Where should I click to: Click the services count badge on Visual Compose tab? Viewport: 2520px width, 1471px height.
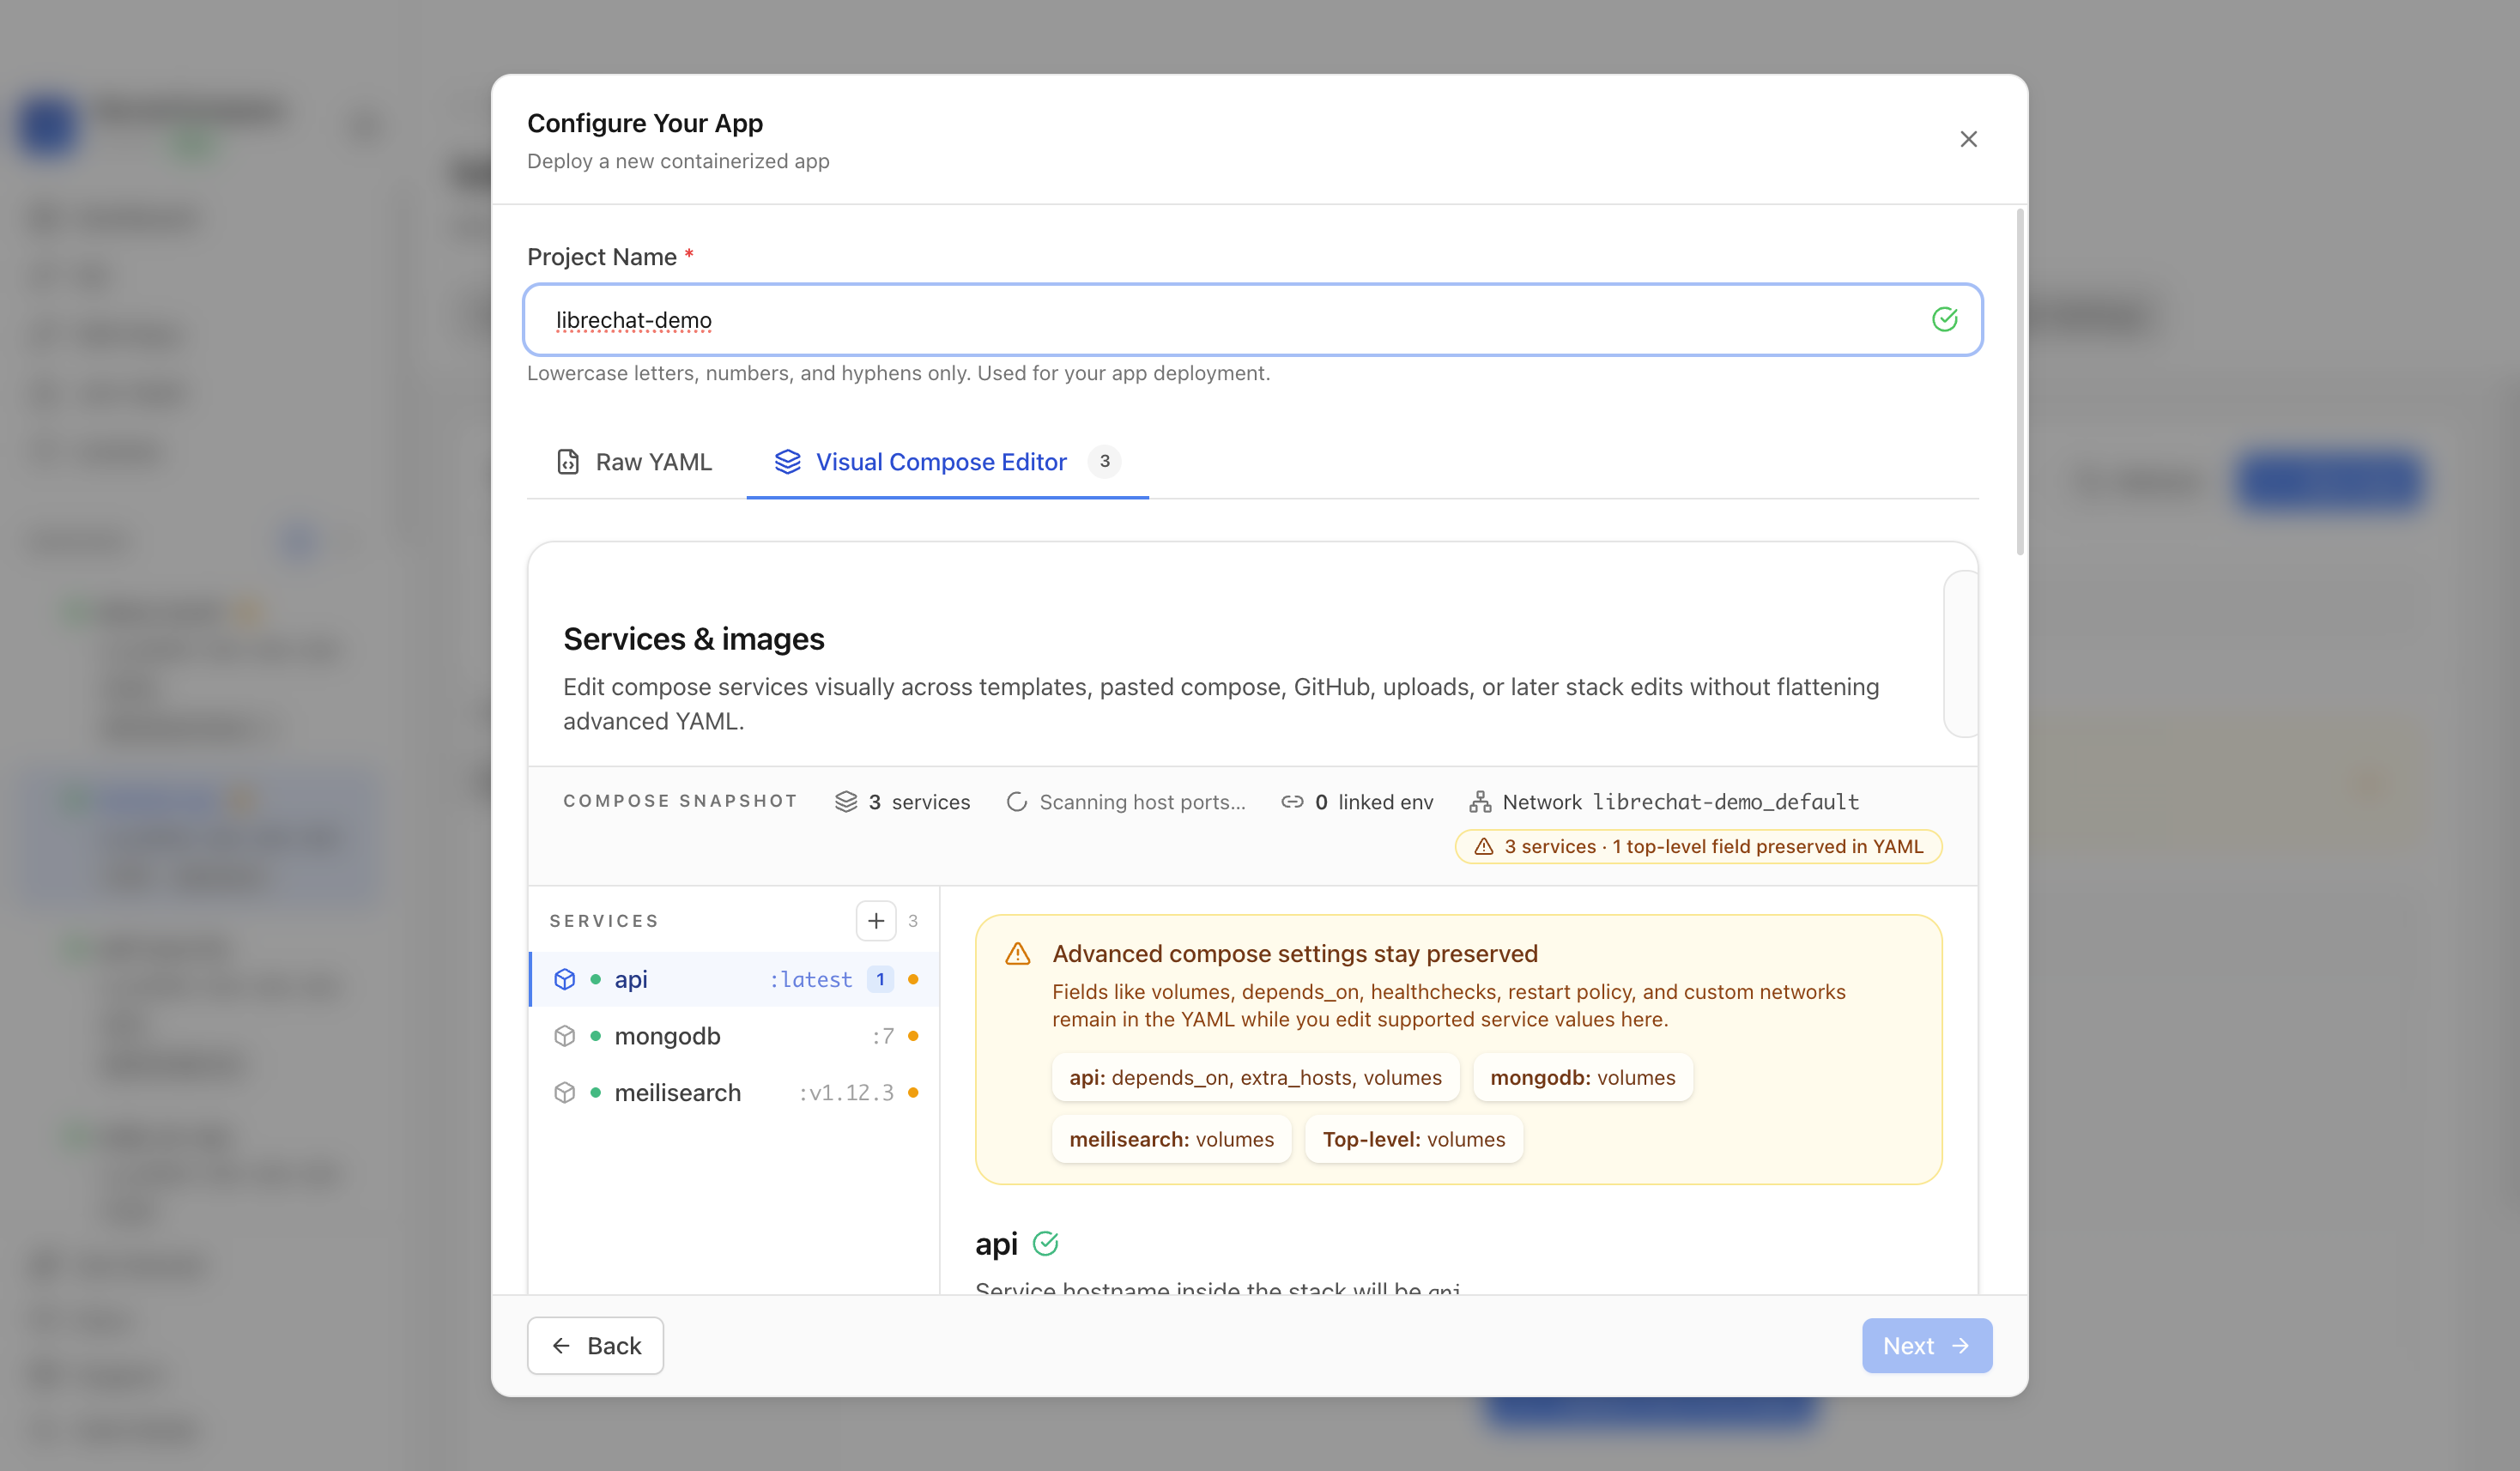click(1104, 462)
